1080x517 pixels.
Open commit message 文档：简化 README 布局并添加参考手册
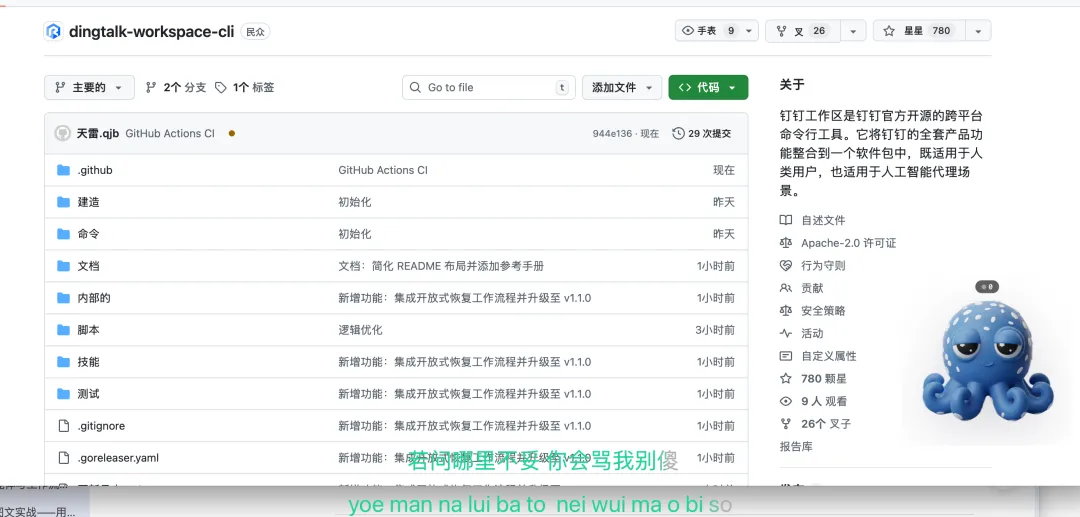(441, 266)
